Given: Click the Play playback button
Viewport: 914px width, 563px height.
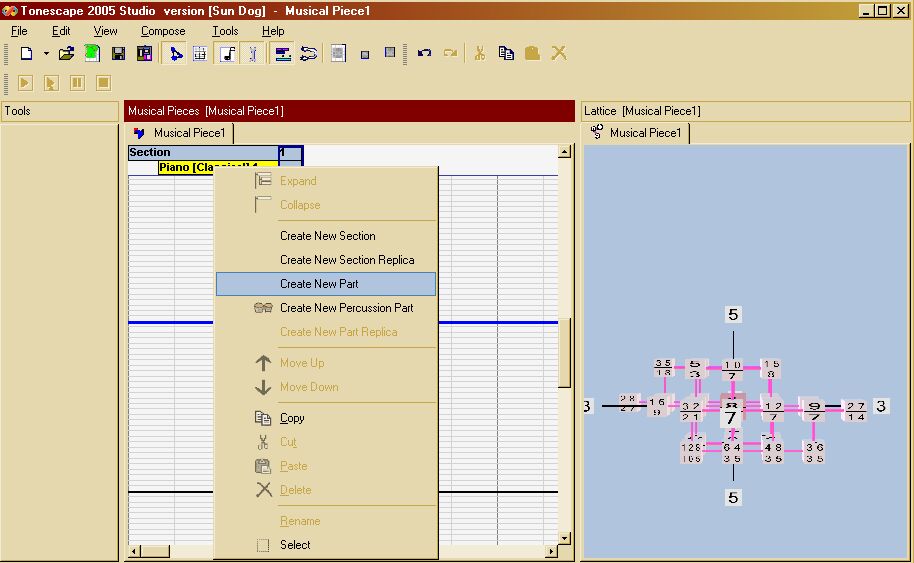Looking at the screenshot, I should point(25,83).
